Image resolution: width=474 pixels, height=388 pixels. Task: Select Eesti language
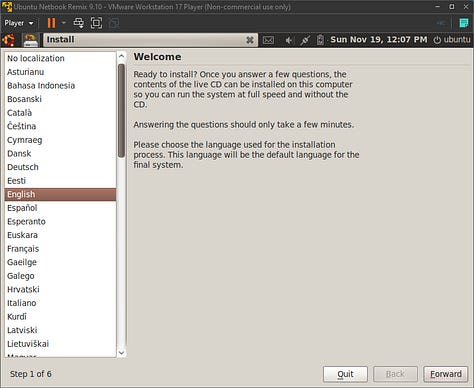[60, 181]
